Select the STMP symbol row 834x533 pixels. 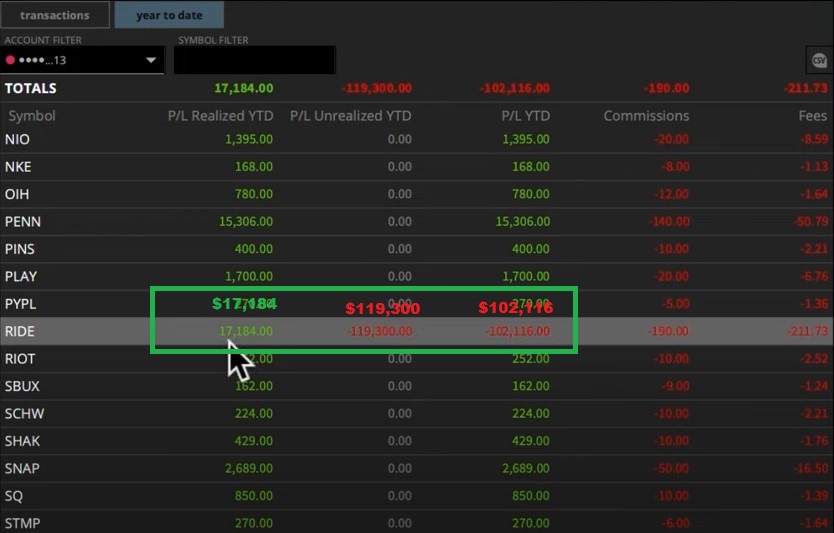(x=417, y=522)
